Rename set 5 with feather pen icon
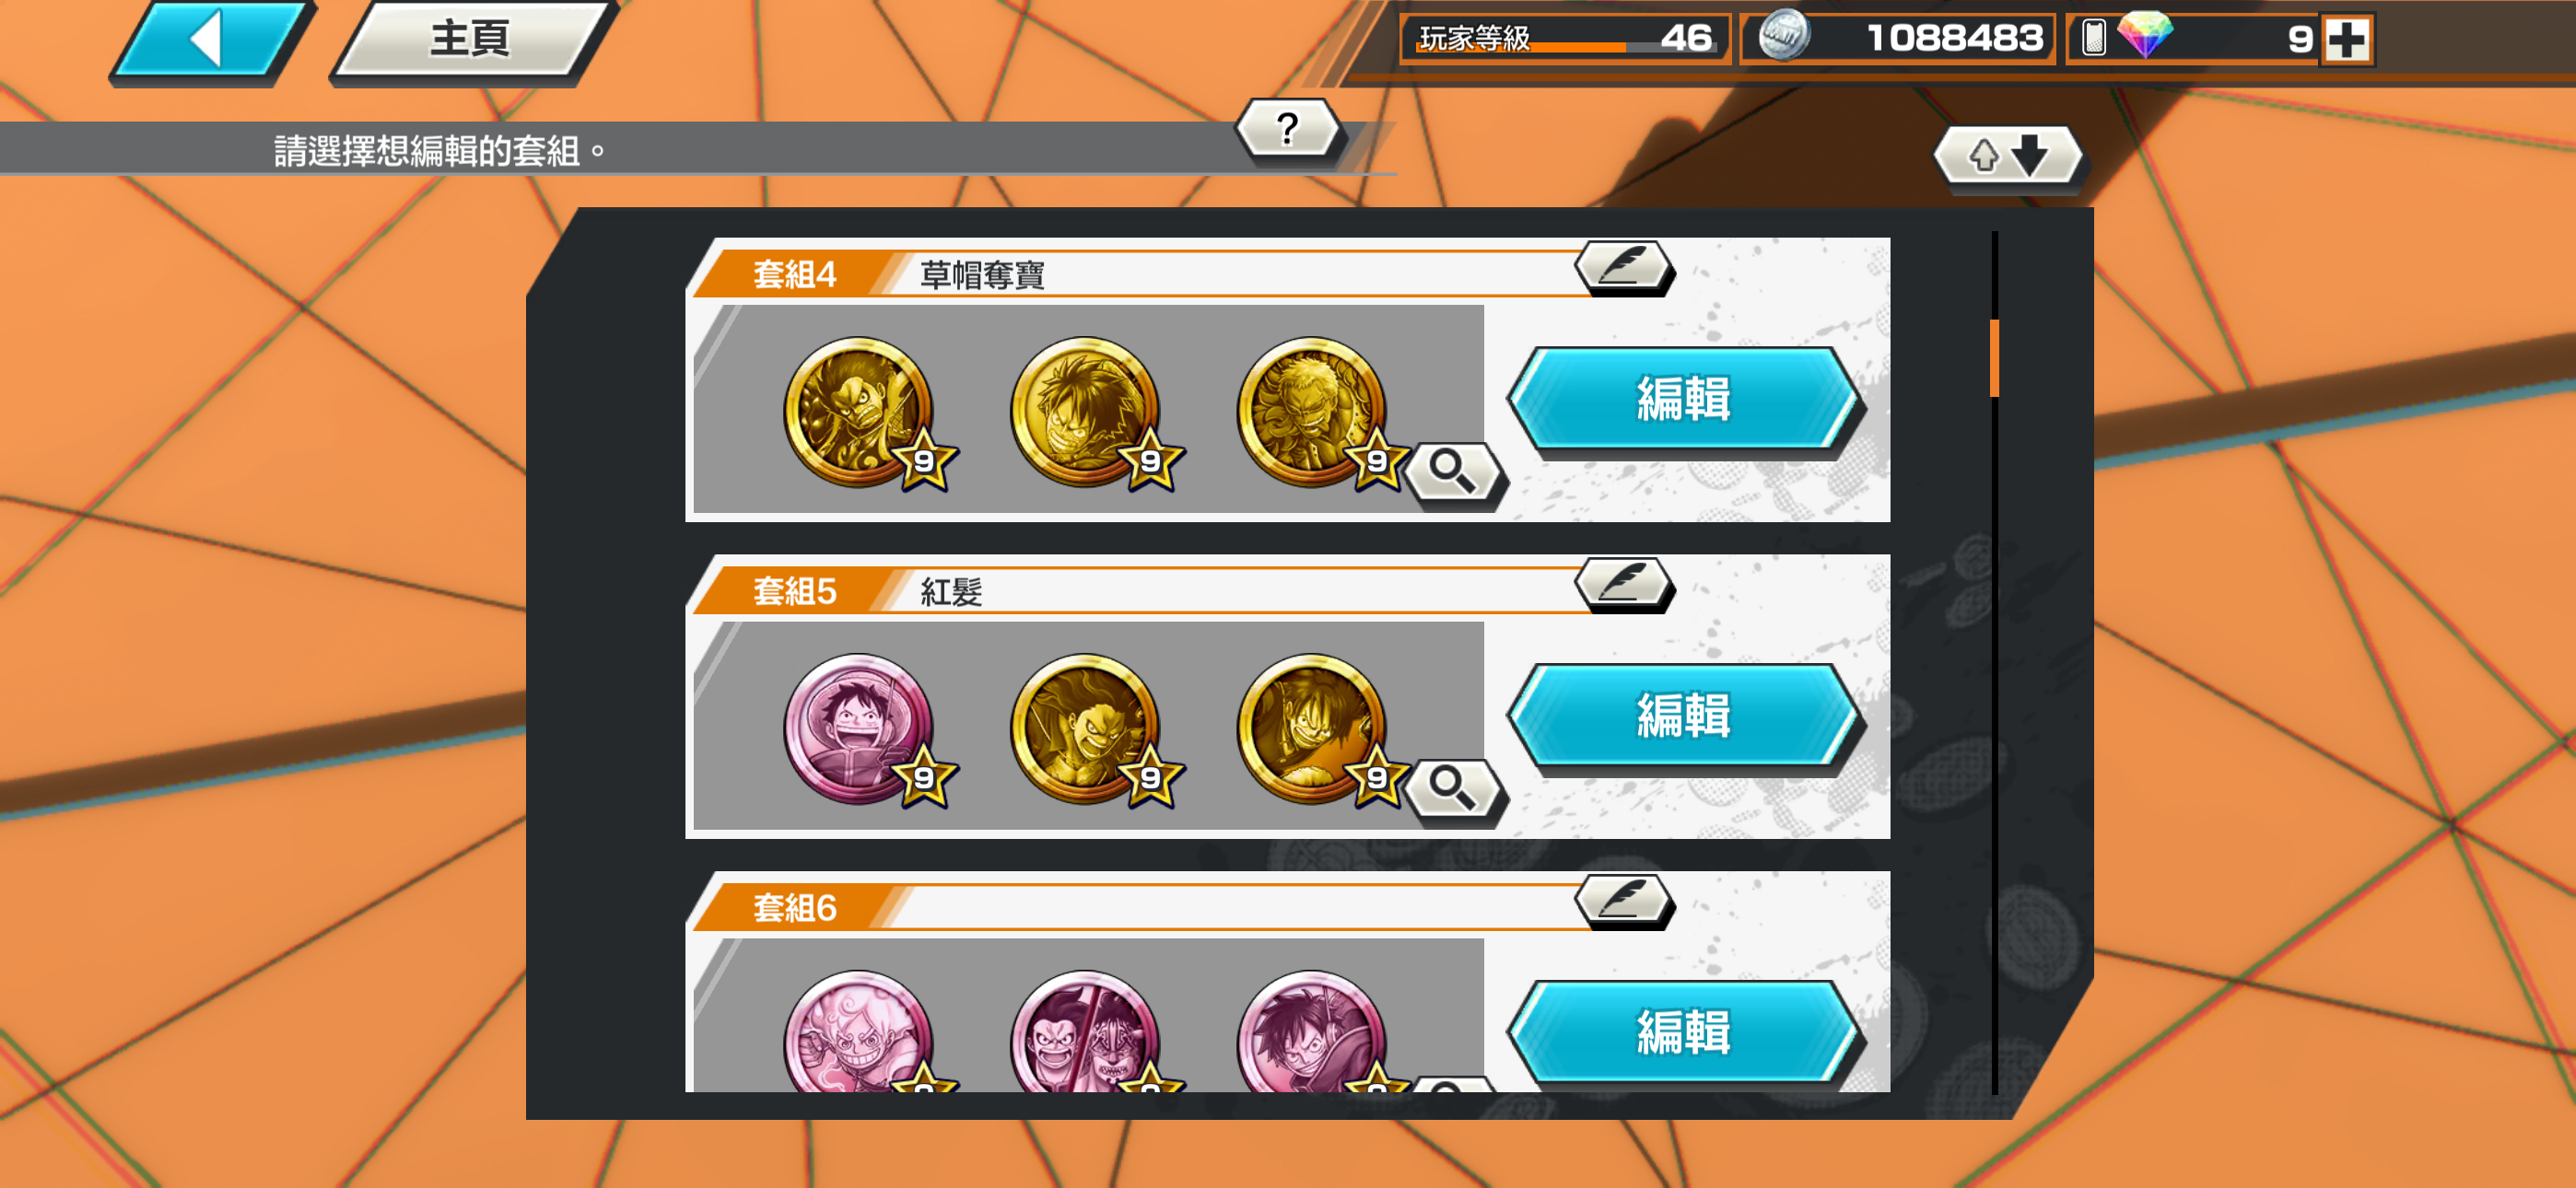Viewport: 2576px width, 1188px height. tap(1624, 584)
